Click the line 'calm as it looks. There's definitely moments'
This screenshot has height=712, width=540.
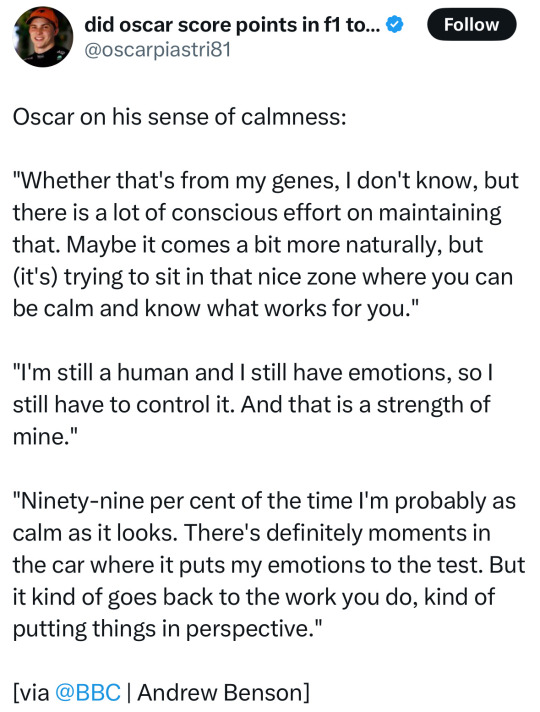click(x=252, y=533)
